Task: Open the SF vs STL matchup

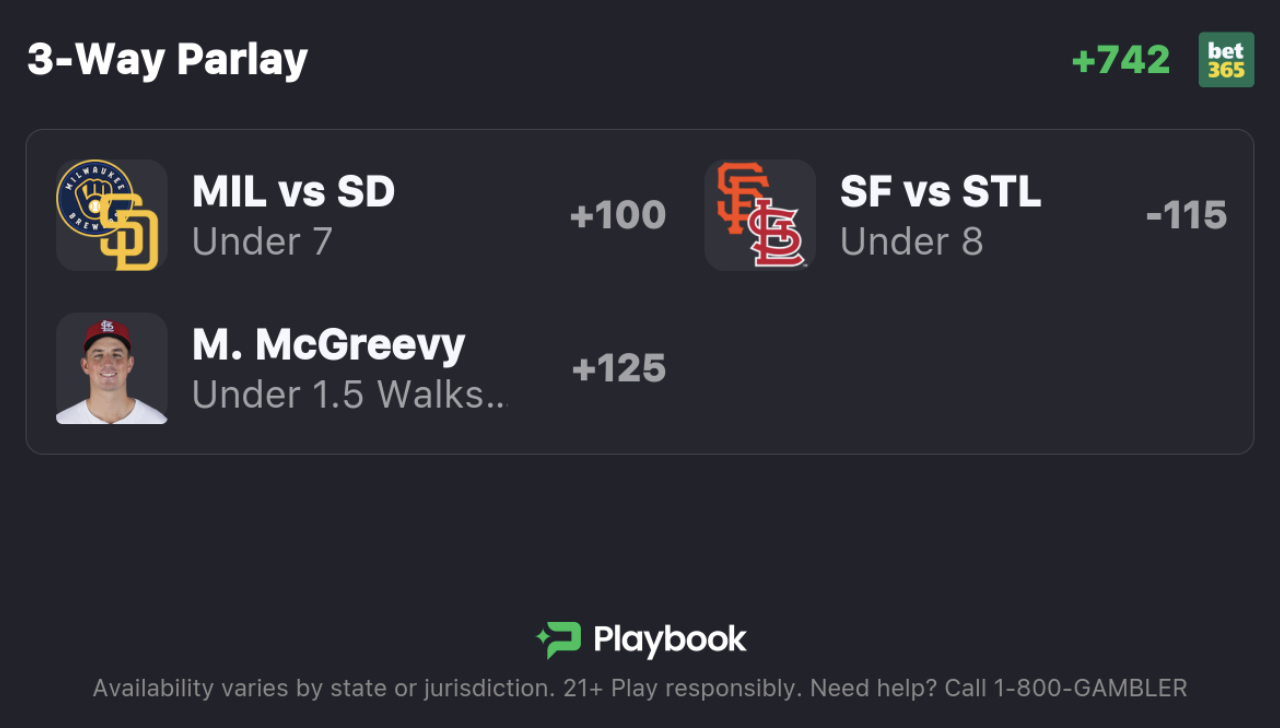Action: [x=940, y=192]
